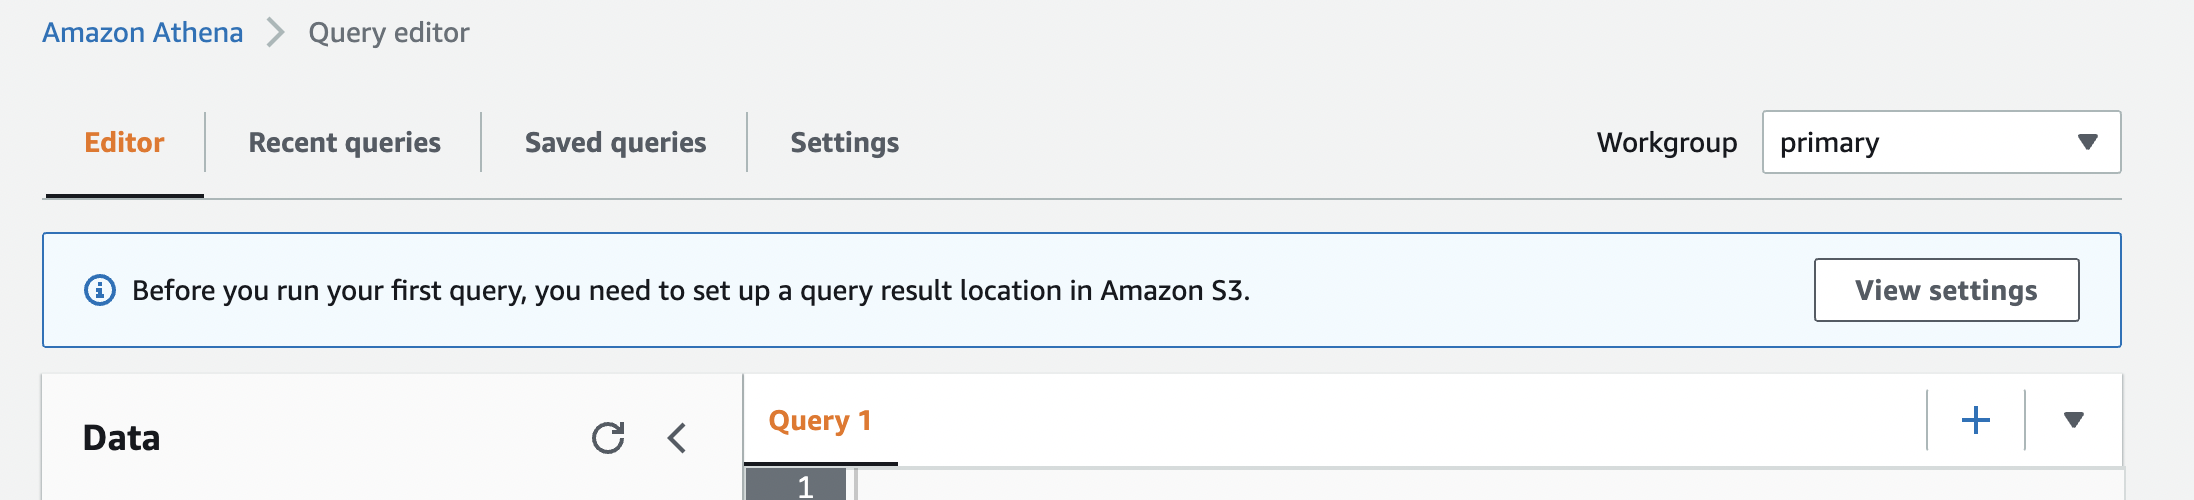Collapse the Data panel with the left chevron
The image size is (2194, 500).
point(677,438)
